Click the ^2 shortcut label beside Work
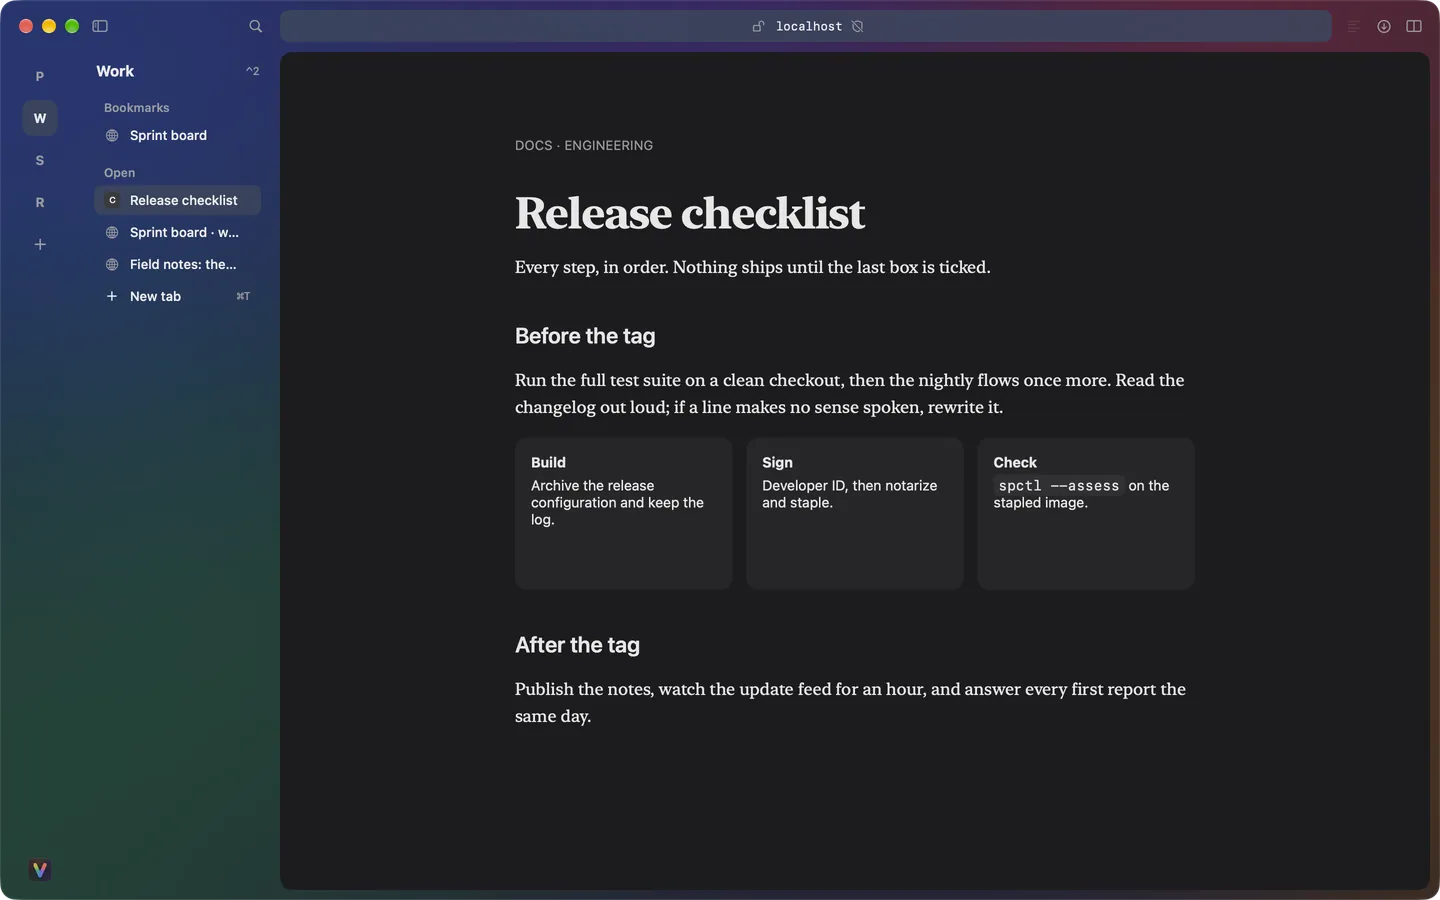Viewport: 1440px width, 900px height. [x=252, y=71]
